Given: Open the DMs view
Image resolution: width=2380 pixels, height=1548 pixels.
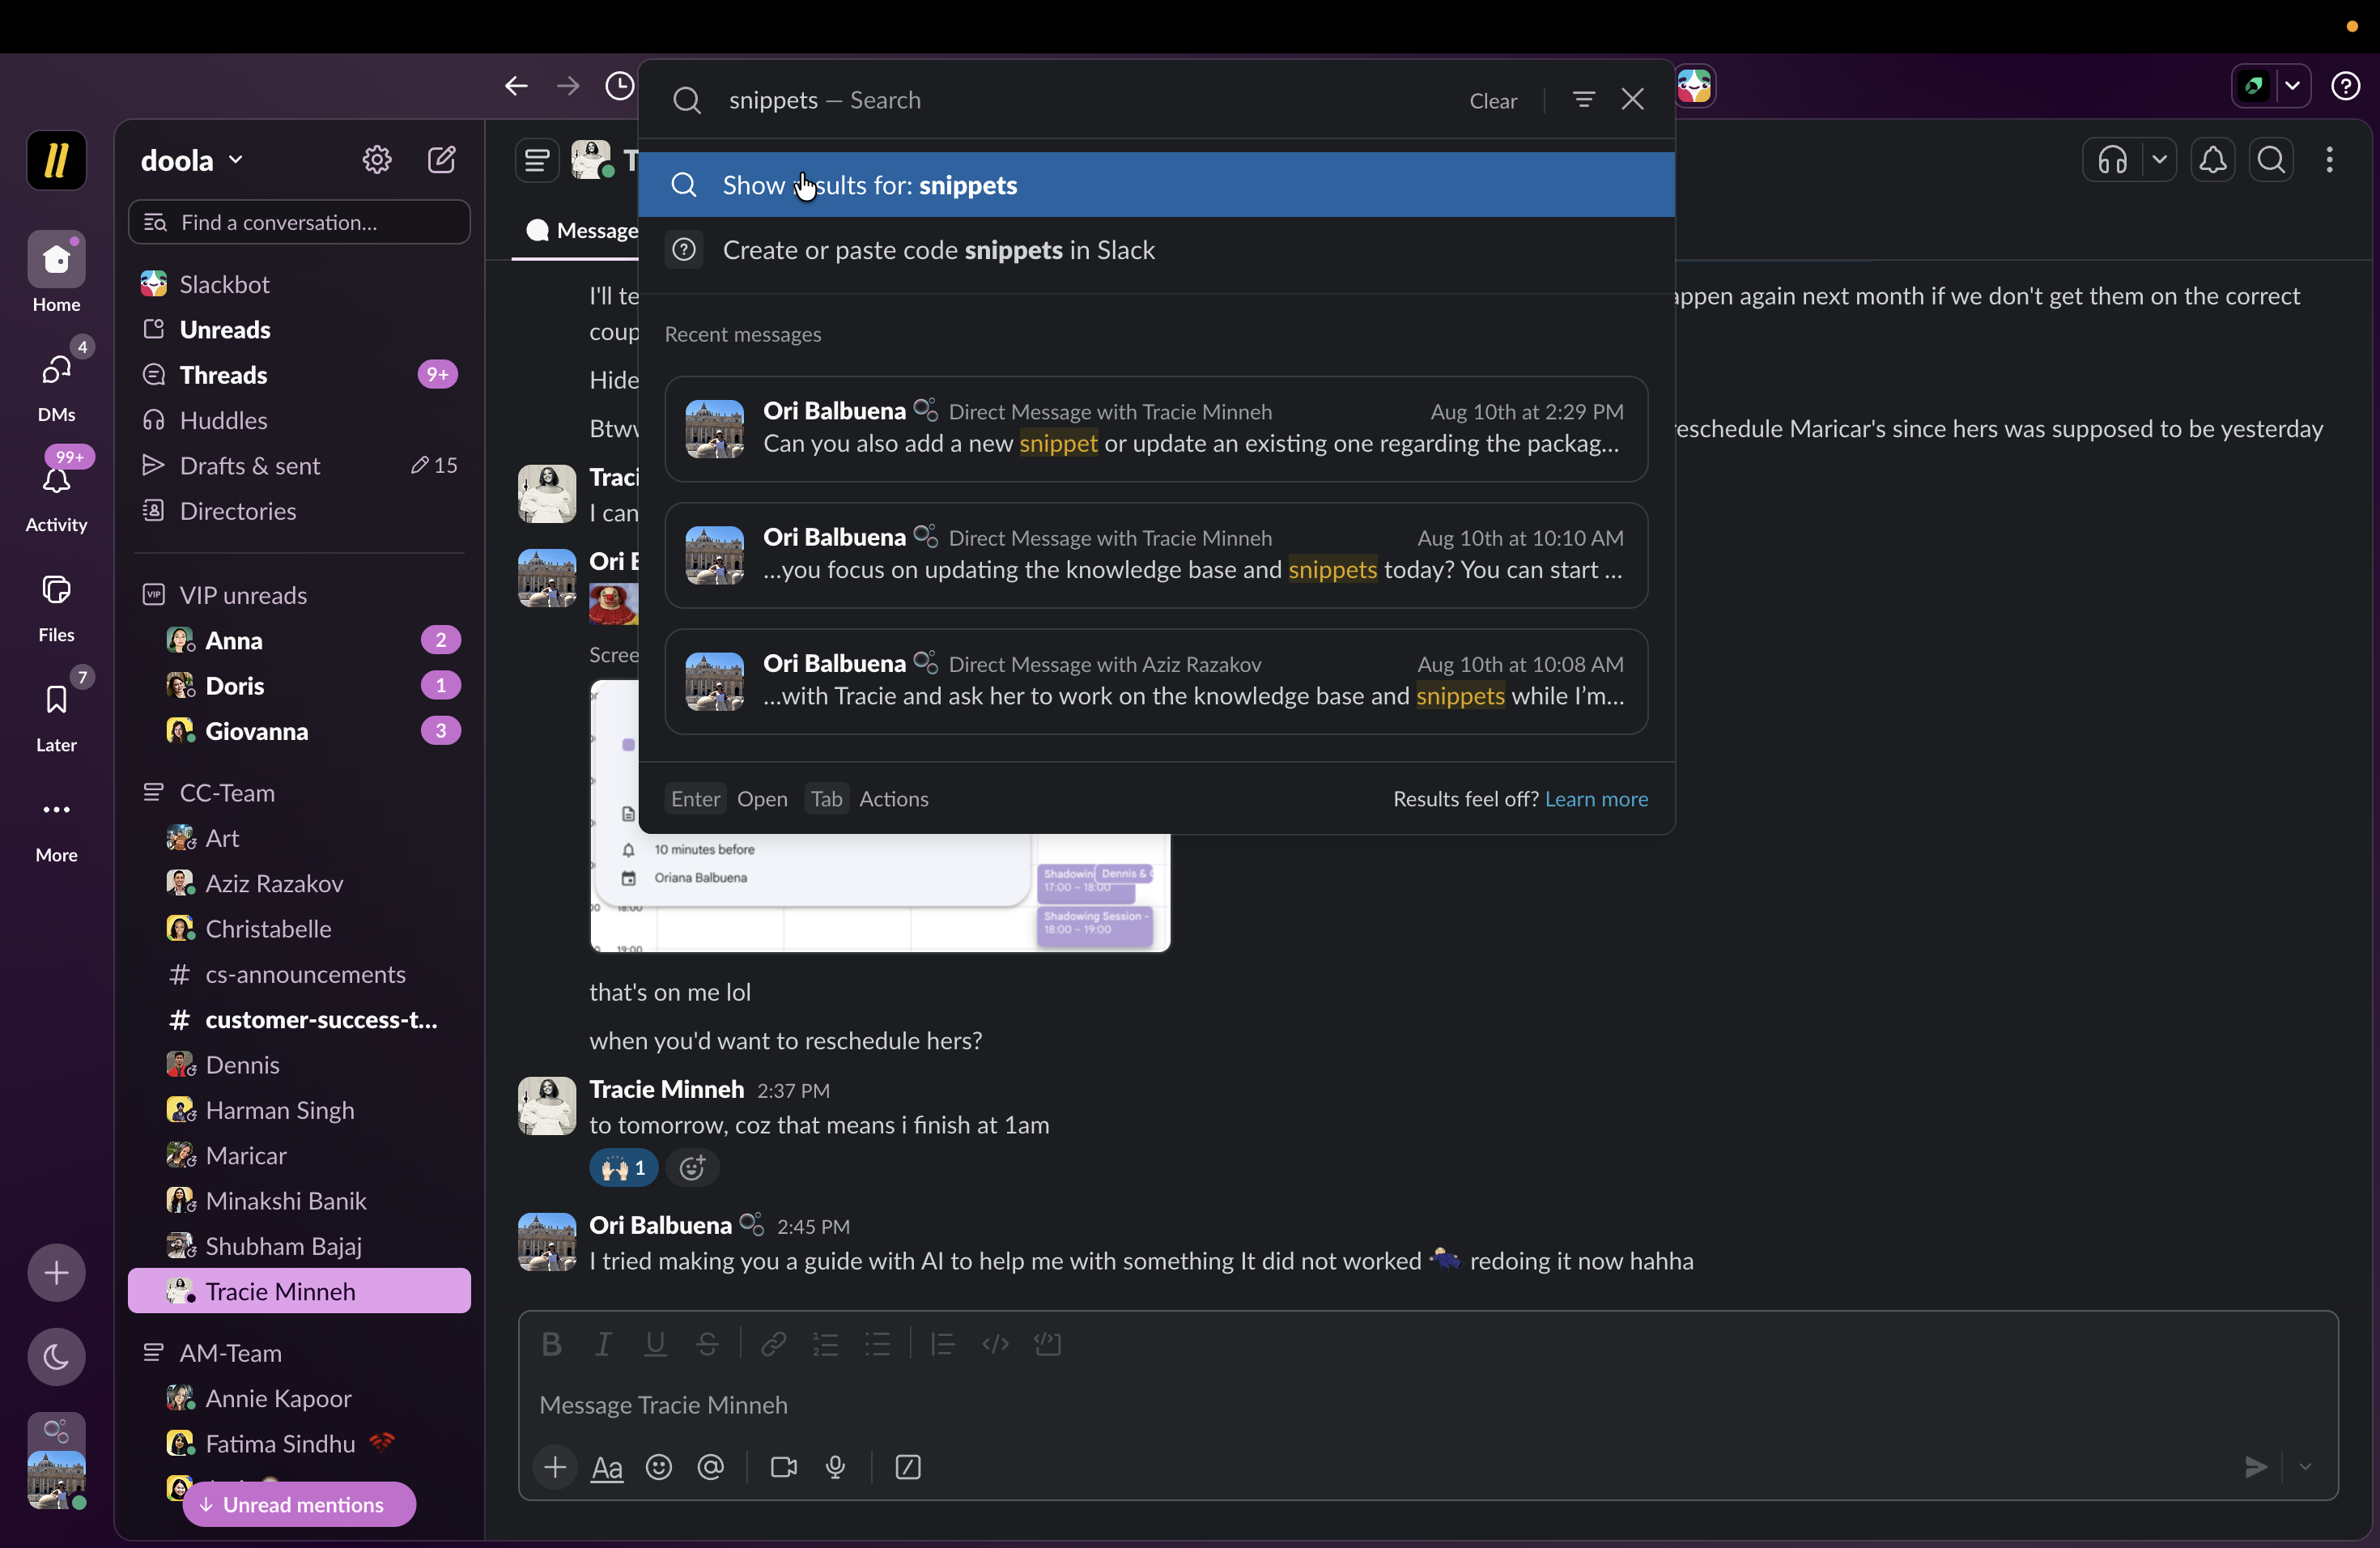Looking at the screenshot, I should (56, 383).
